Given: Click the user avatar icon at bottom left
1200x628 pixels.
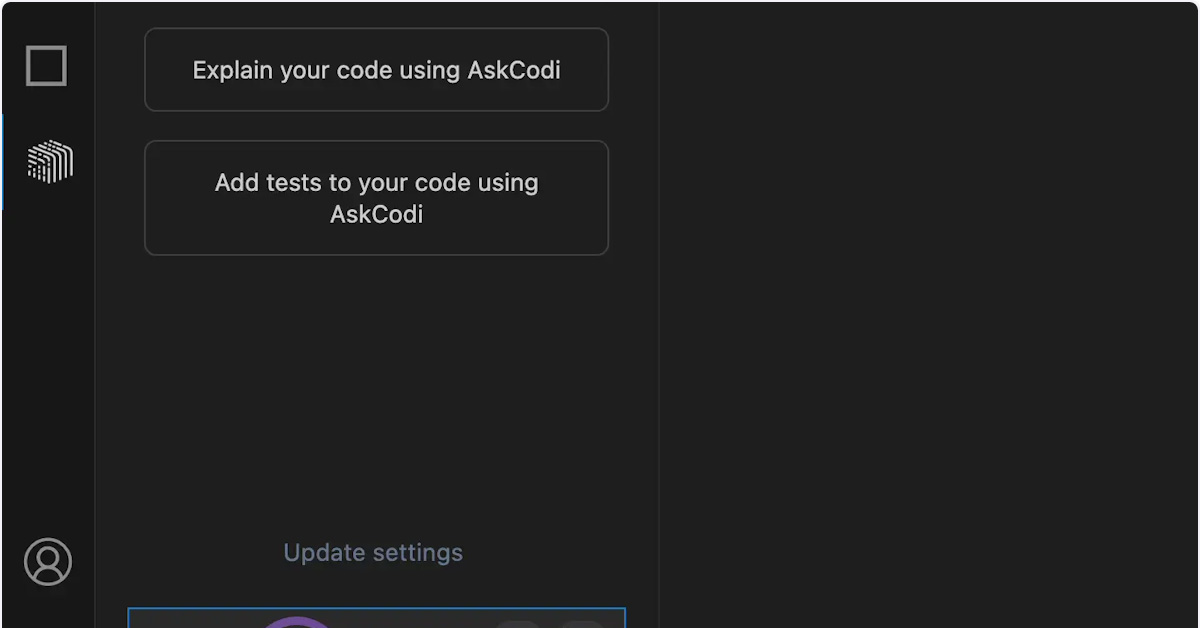Looking at the screenshot, I should click(x=48, y=561).
